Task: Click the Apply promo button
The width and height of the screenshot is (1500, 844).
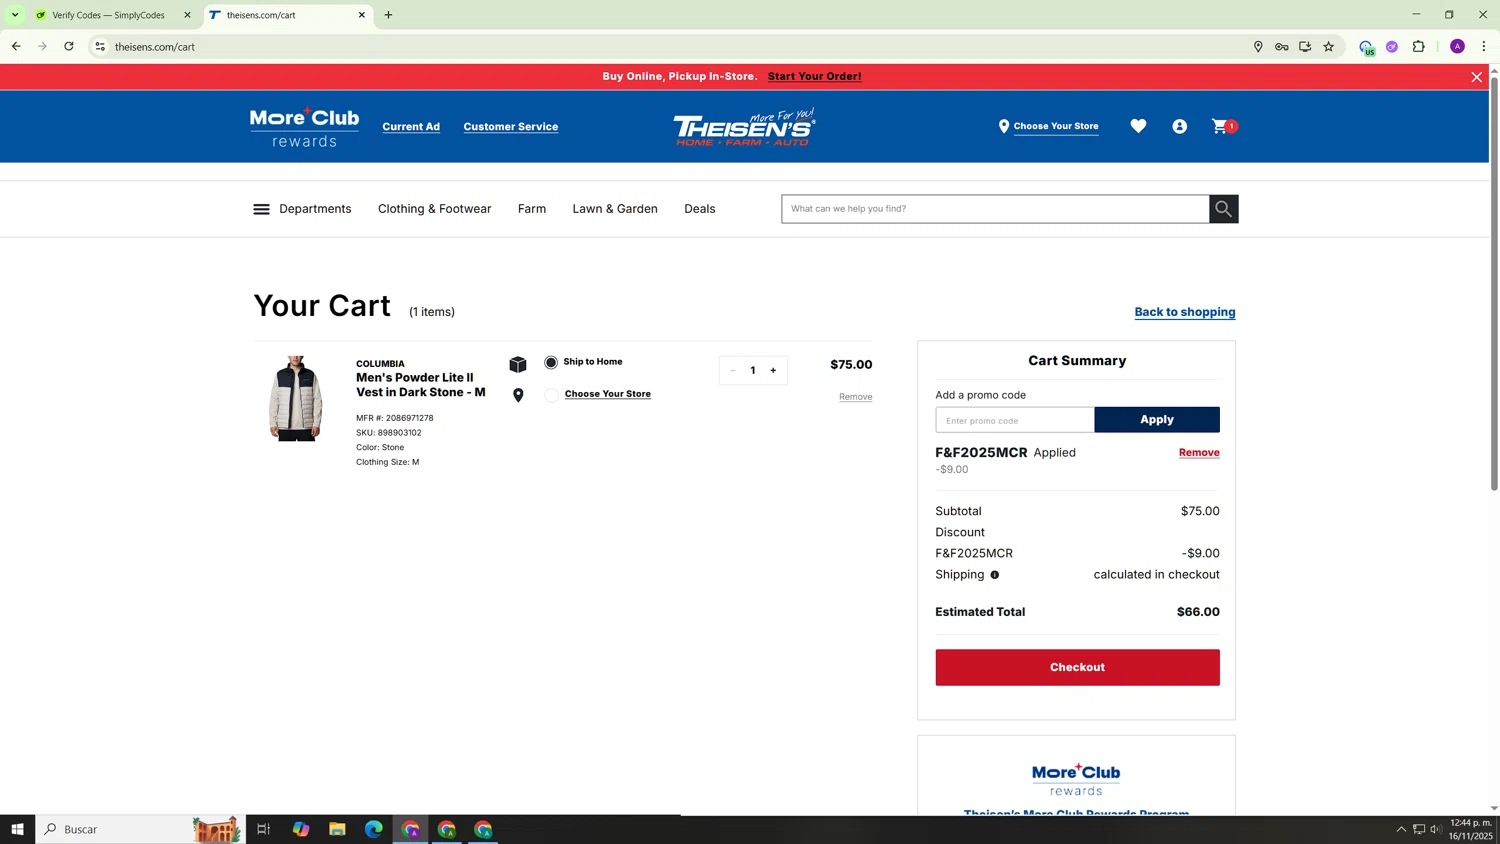Action: coord(1157,420)
